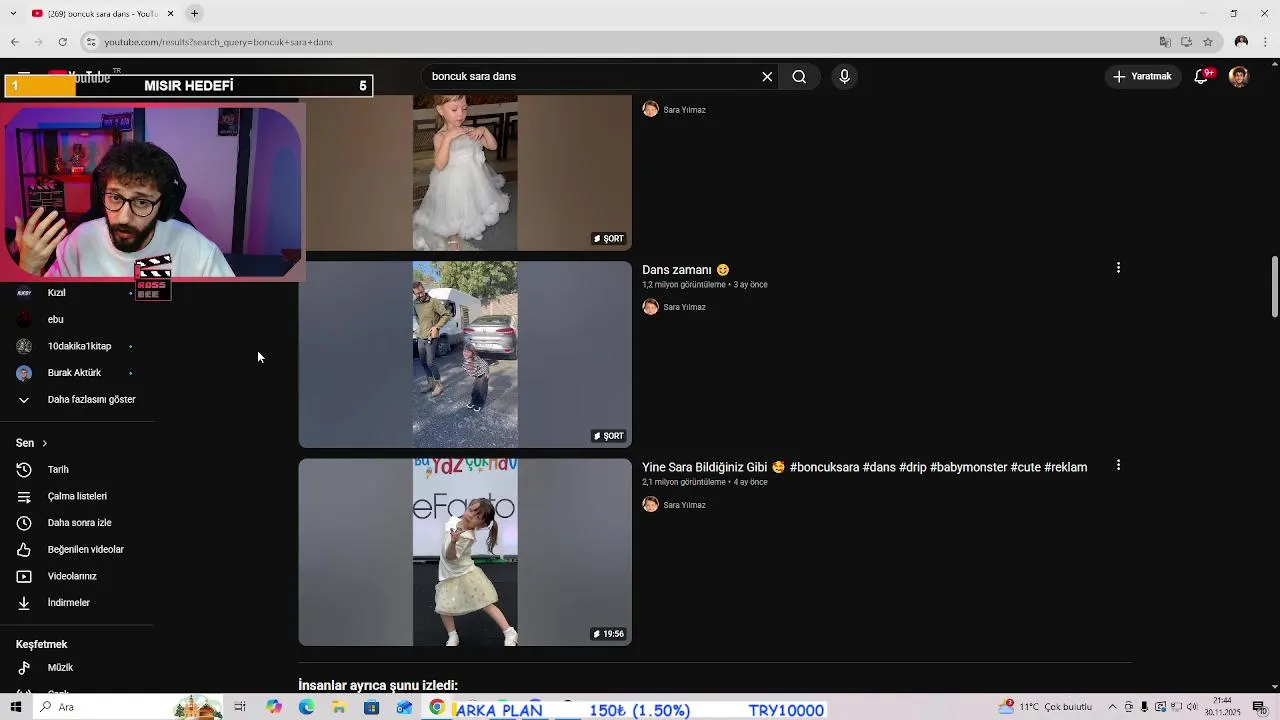Open options menu for 'Dans zamanı' video
The width and height of the screenshot is (1280, 720).
[x=1118, y=268]
